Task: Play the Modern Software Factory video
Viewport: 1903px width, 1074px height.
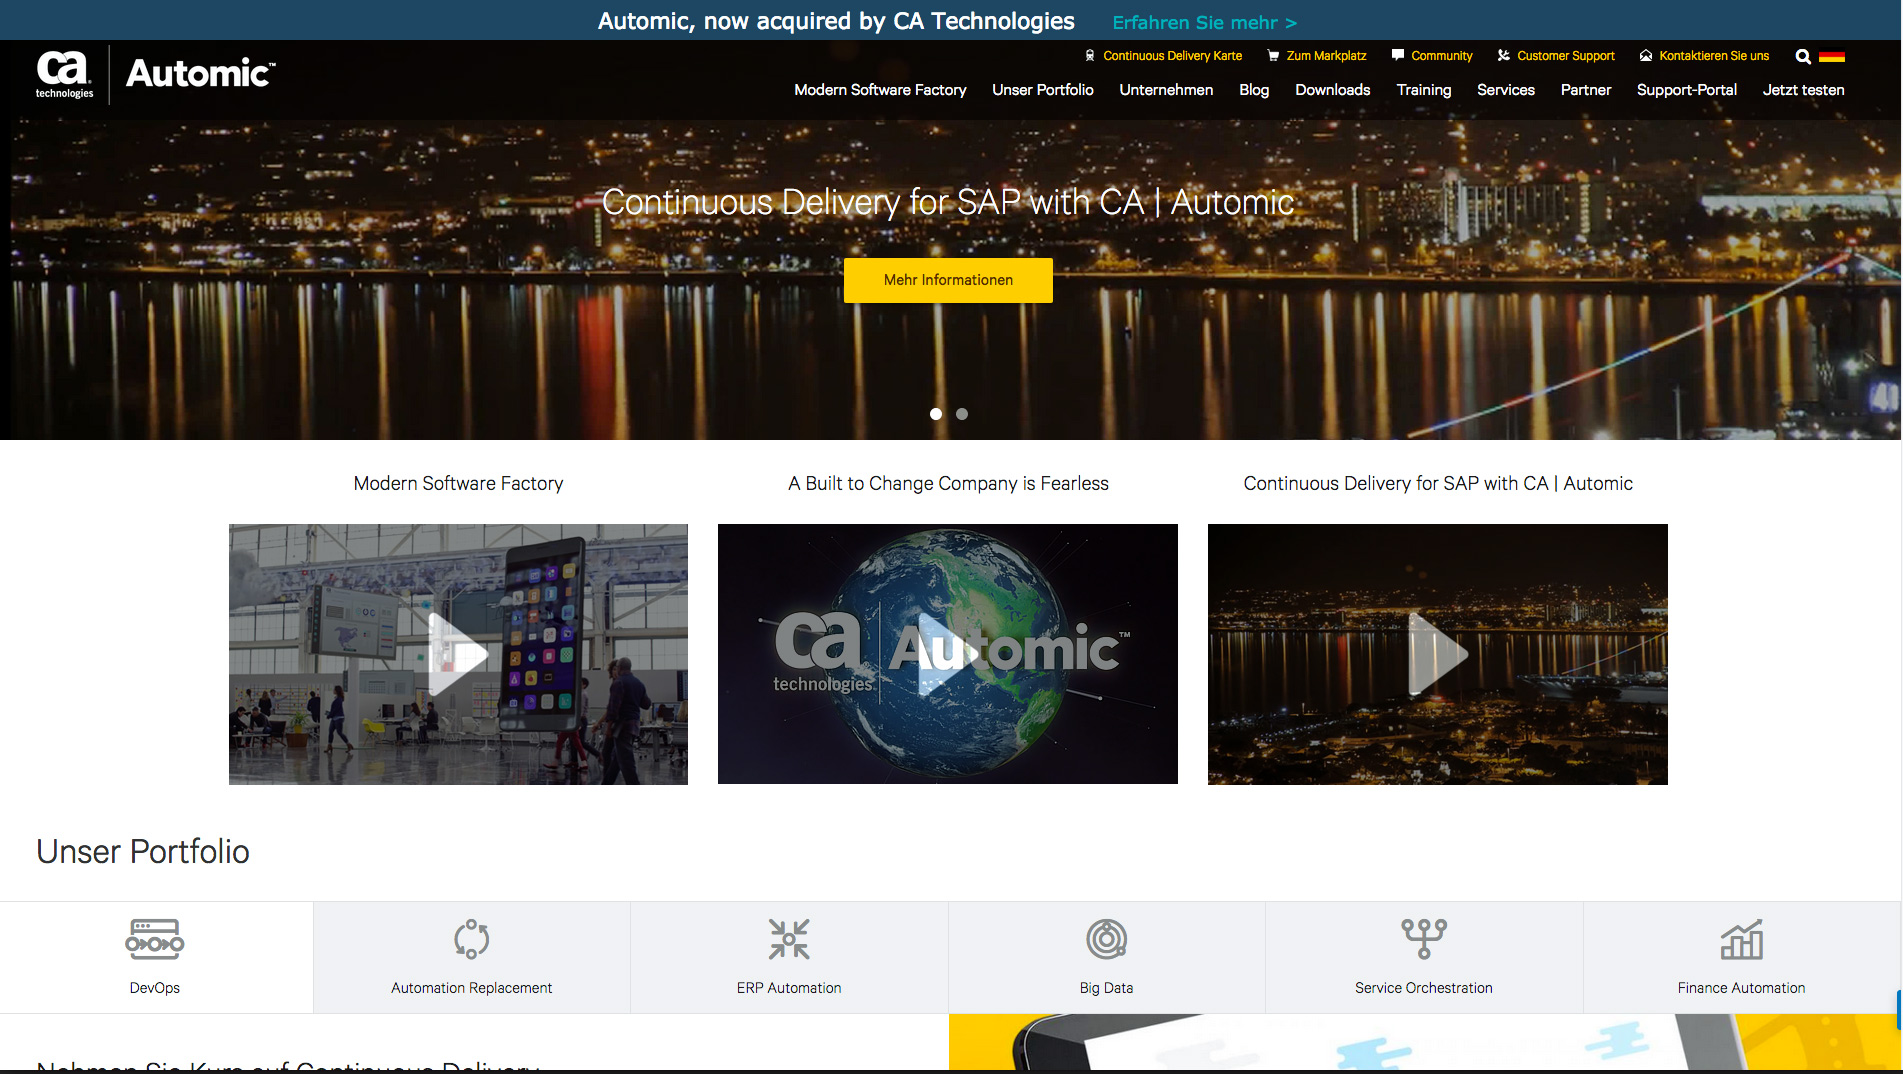Action: [458, 654]
